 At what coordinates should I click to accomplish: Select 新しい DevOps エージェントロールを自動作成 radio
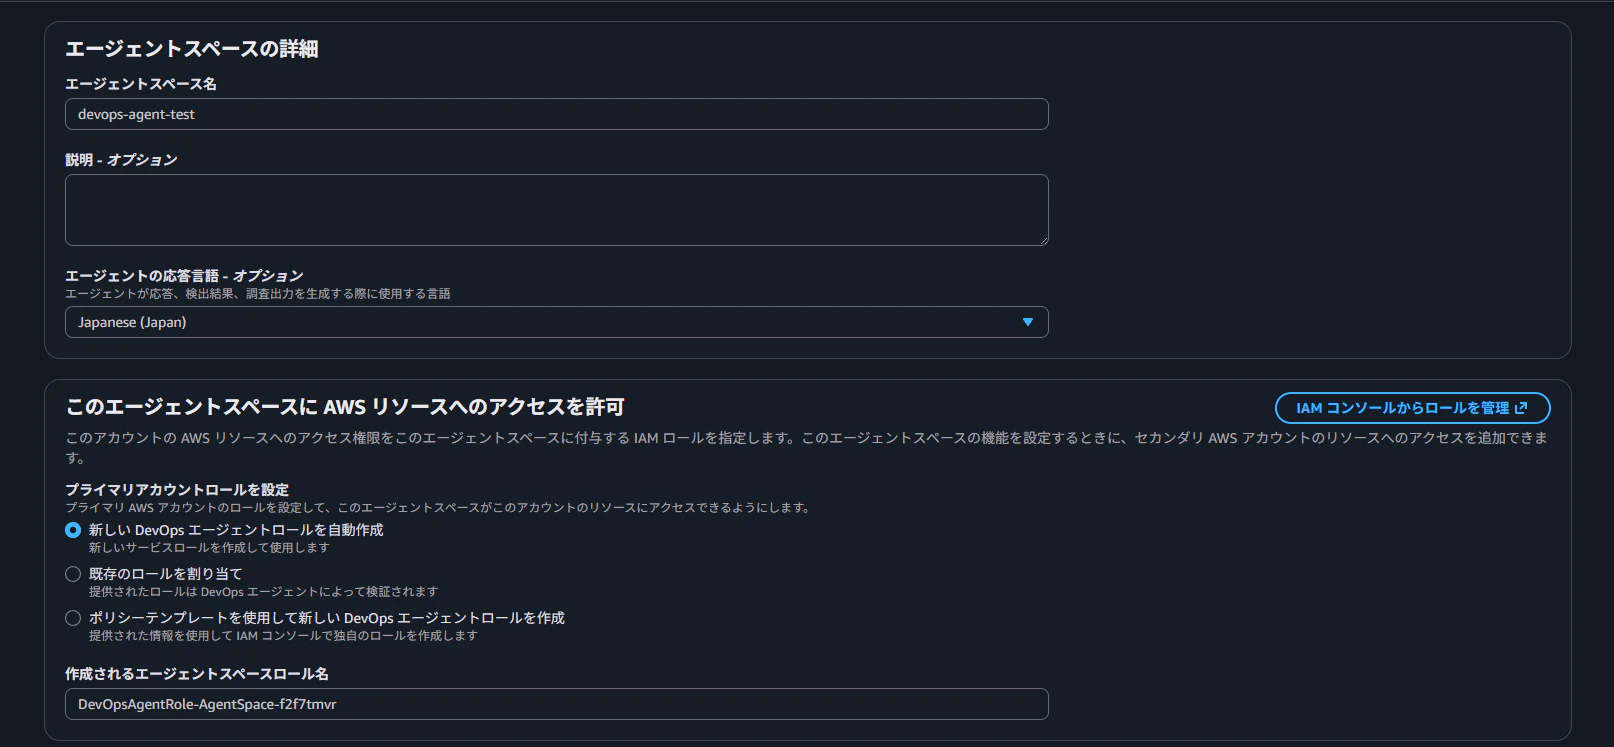pyautogui.click(x=73, y=530)
